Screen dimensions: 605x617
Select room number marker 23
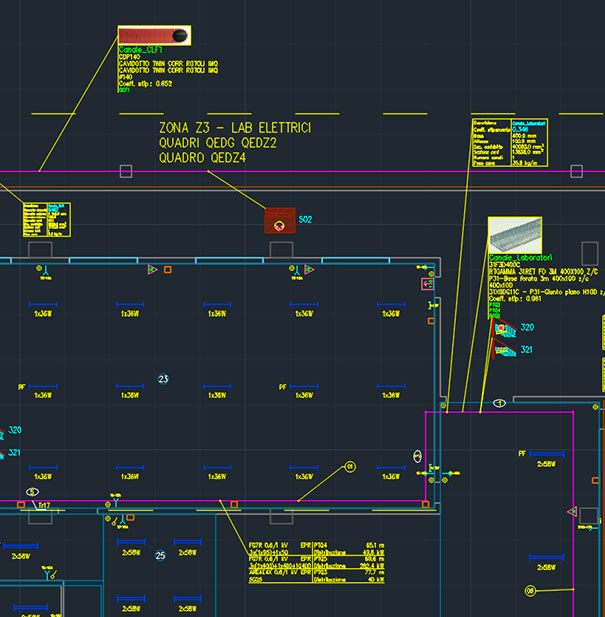(163, 379)
